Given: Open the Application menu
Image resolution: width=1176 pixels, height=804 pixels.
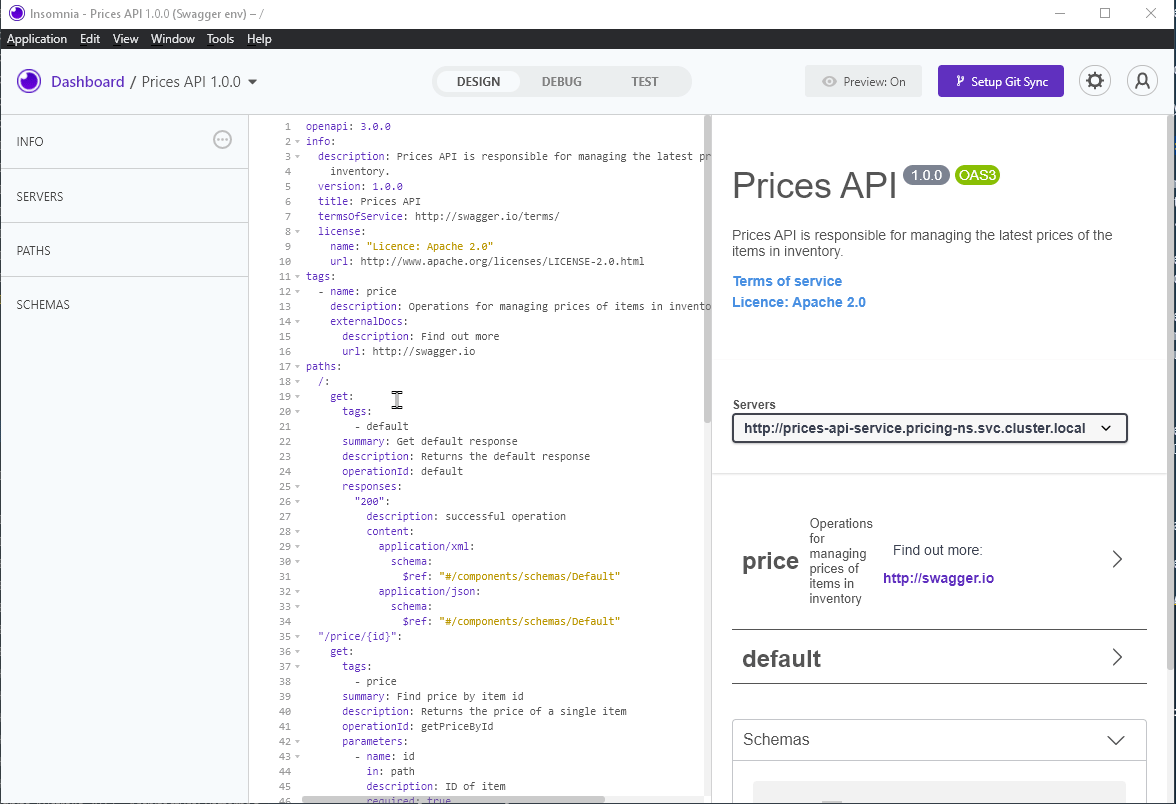Looking at the screenshot, I should (37, 39).
